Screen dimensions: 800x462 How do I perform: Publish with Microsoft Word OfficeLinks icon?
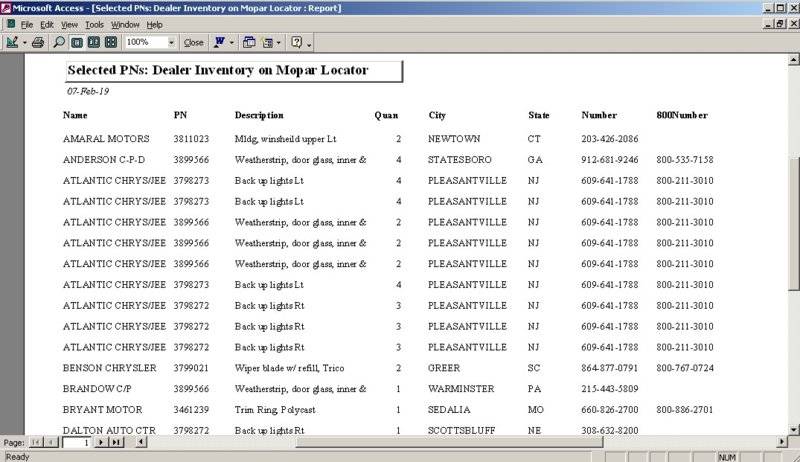coord(219,42)
